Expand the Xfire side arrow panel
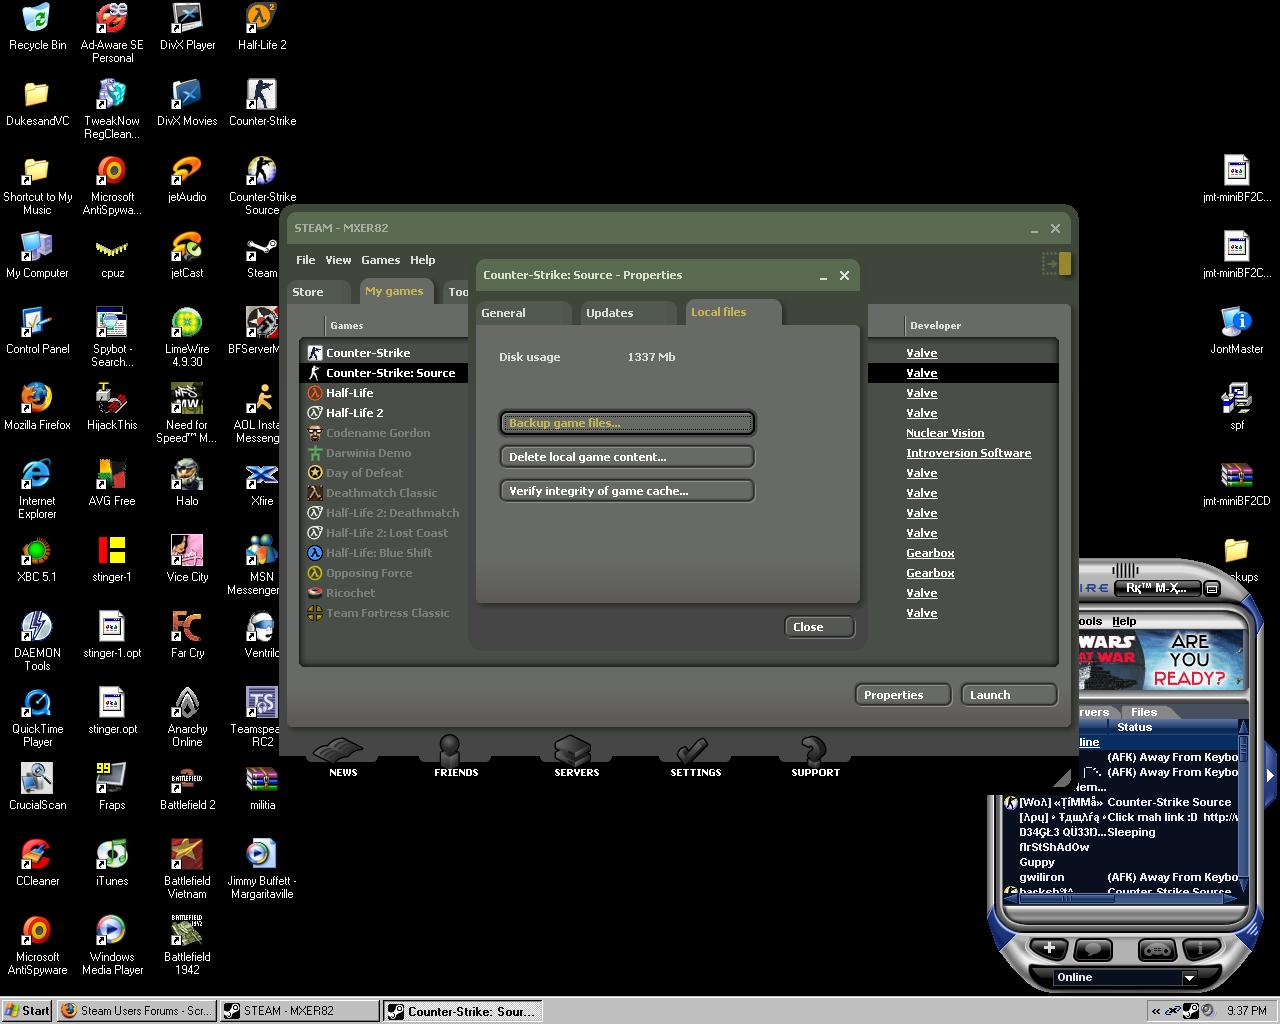This screenshot has height=1024, width=1280. 1271,774
